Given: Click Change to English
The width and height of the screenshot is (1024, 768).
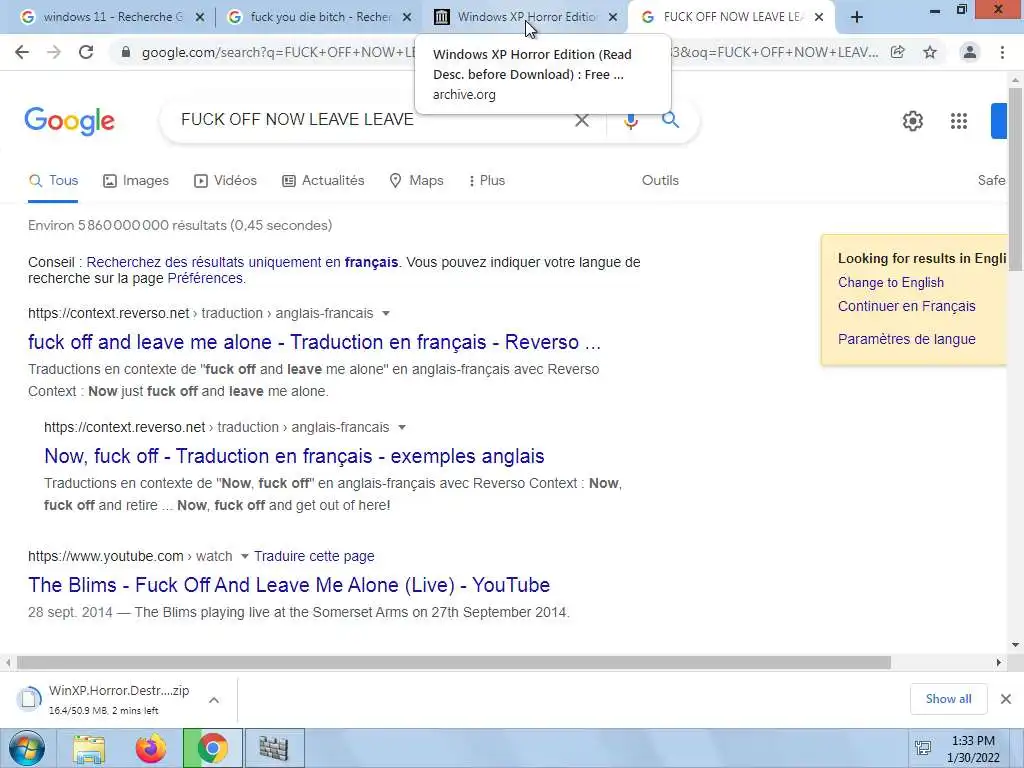Looking at the screenshot, I should coord(891,283).
